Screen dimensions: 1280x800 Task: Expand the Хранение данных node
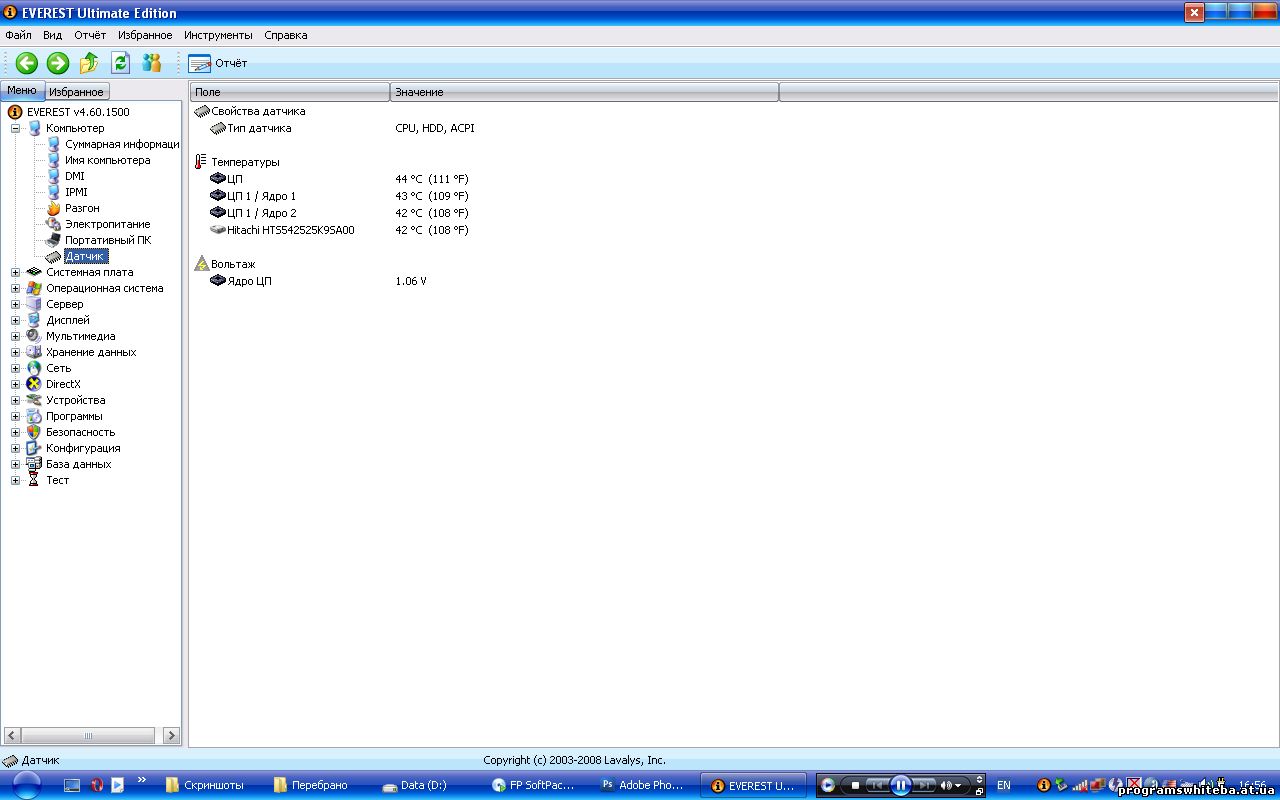click(x=15, y=352)
